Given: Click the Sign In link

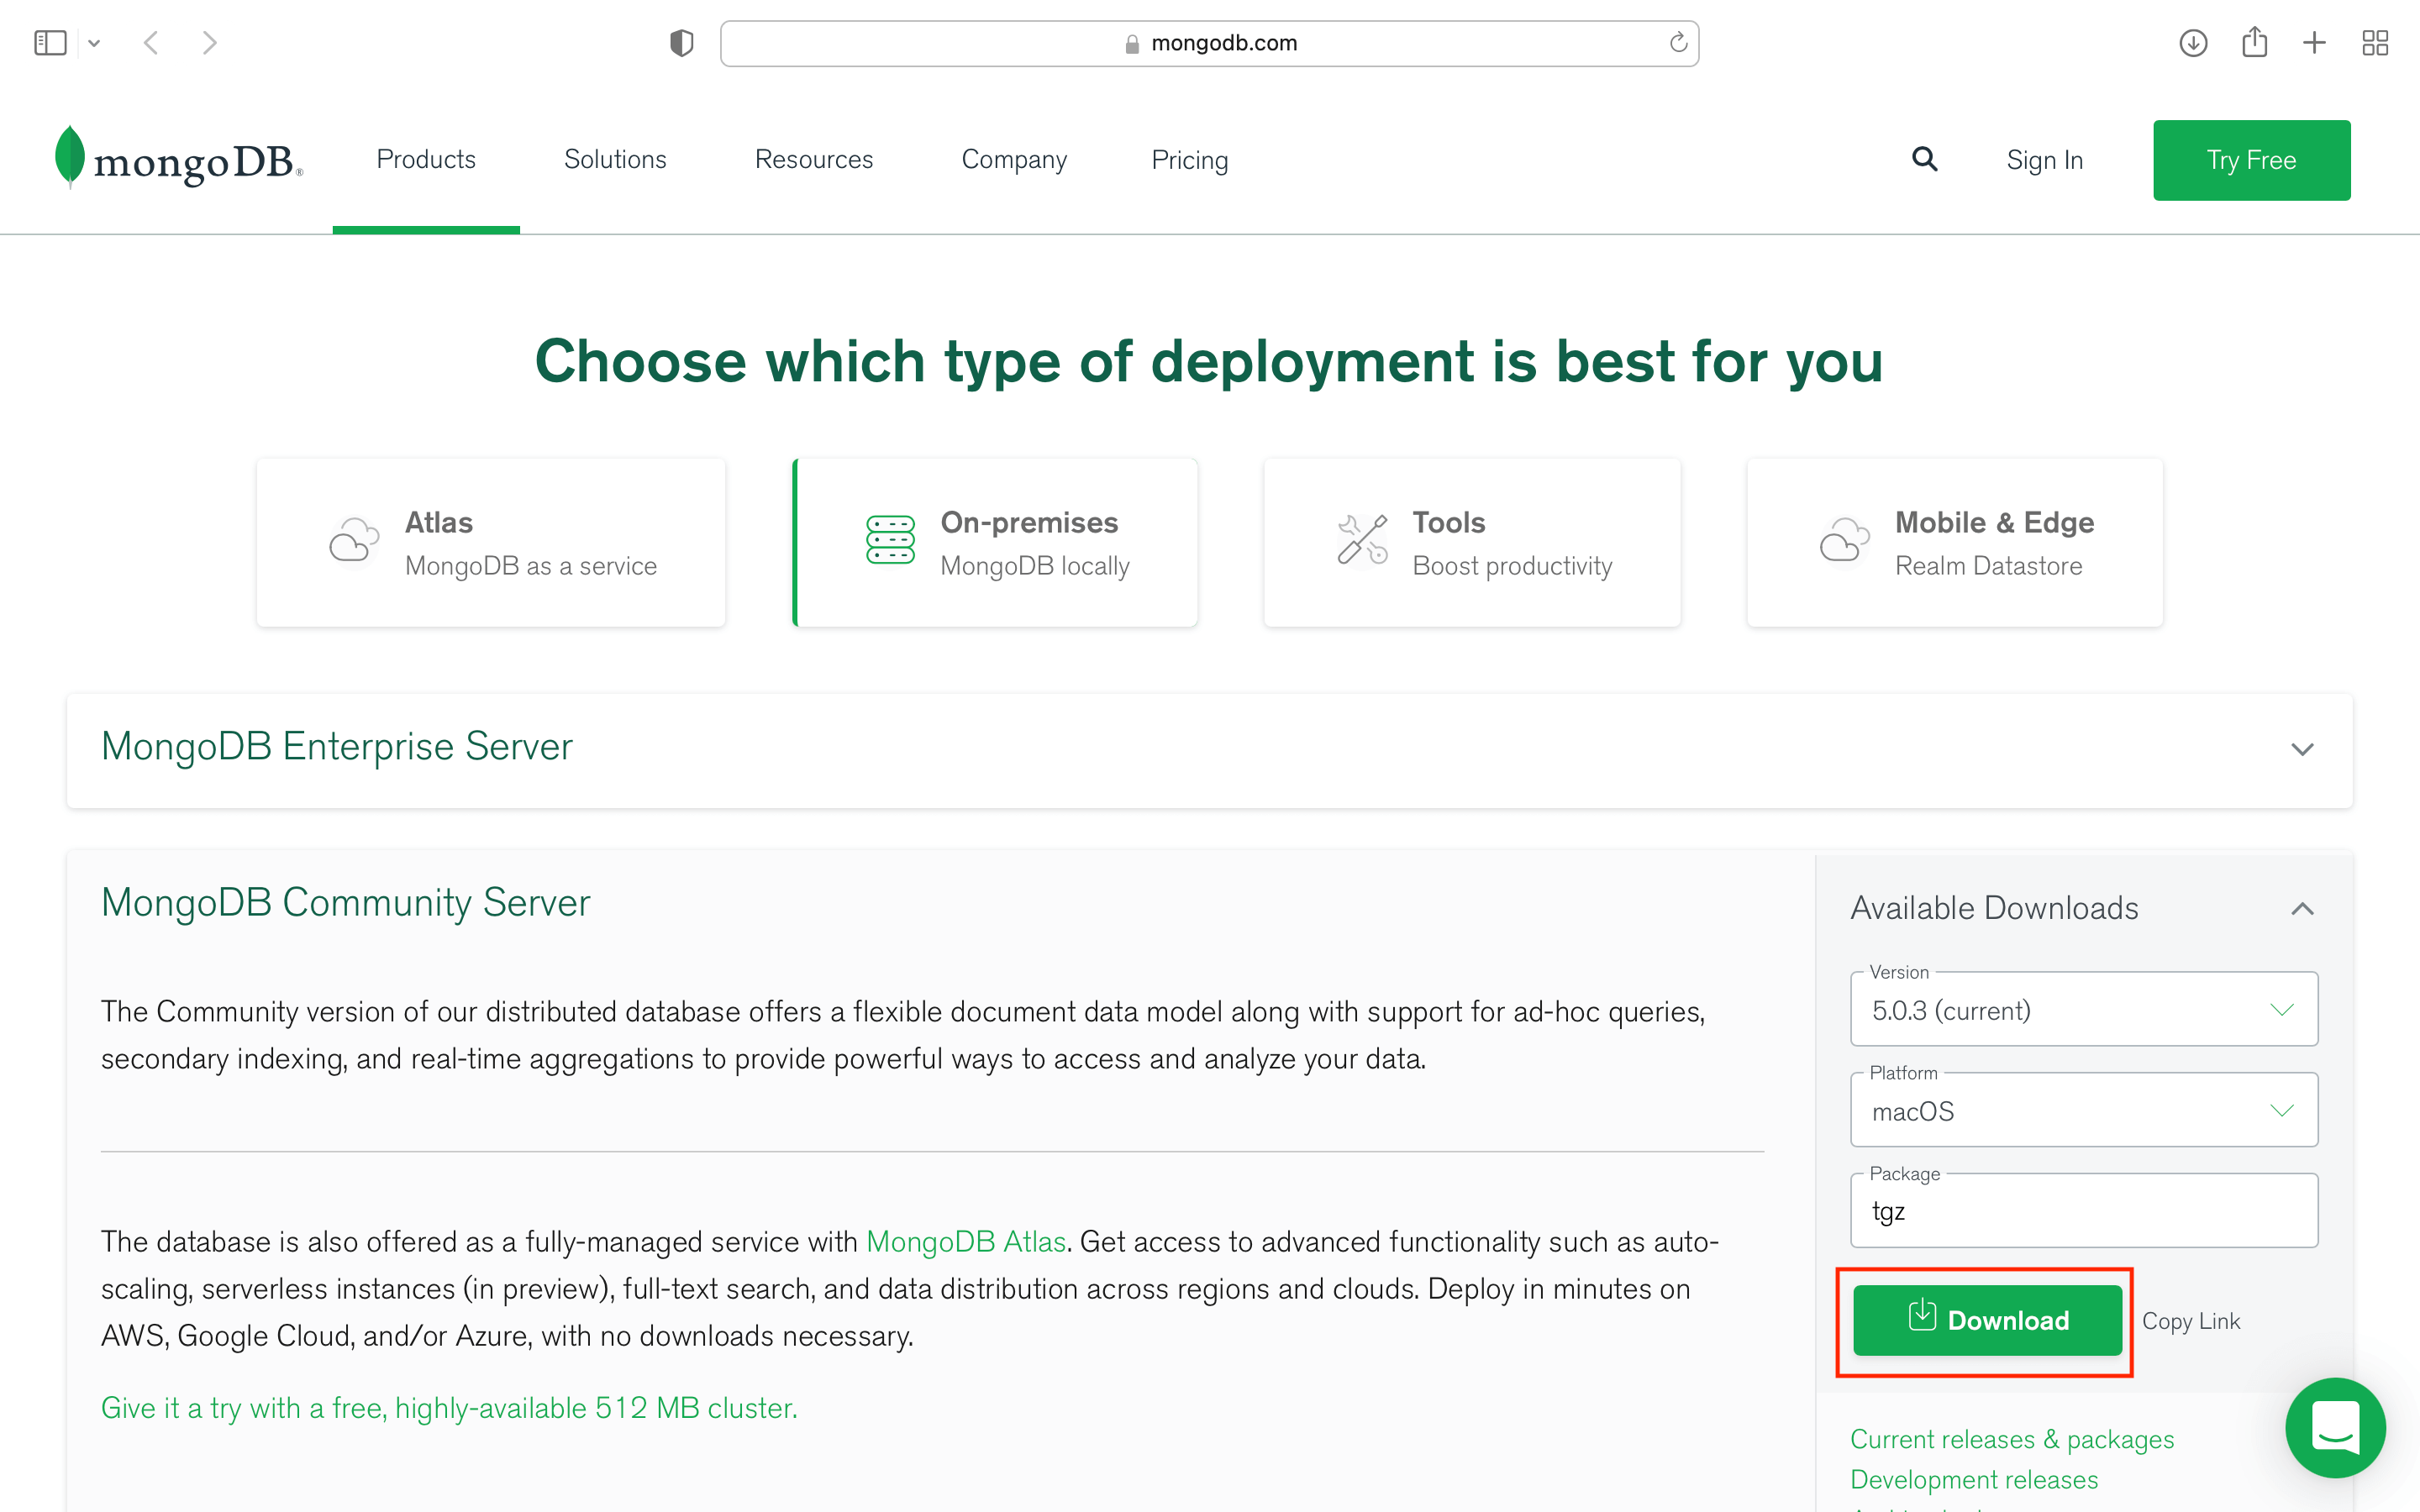Looking at the screenshot, I should 2044,160.
